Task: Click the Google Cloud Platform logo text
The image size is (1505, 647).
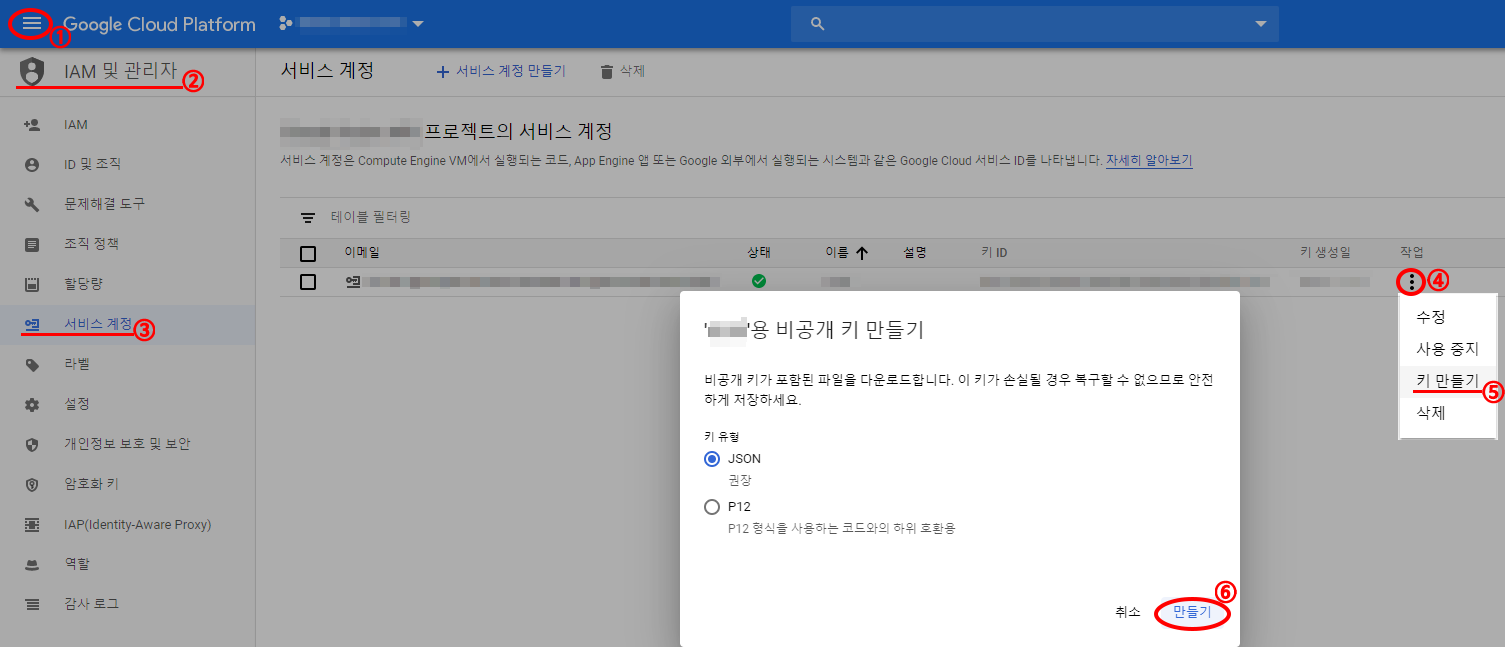Action: coord(160,24)
